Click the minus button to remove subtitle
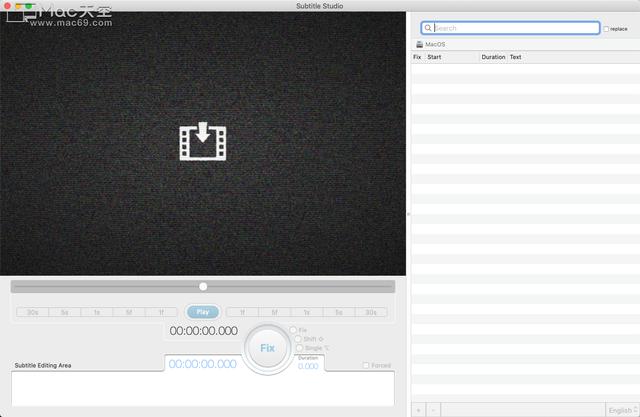Image resolution: width=640 pixels, height=417 pixels. (433, 409)
